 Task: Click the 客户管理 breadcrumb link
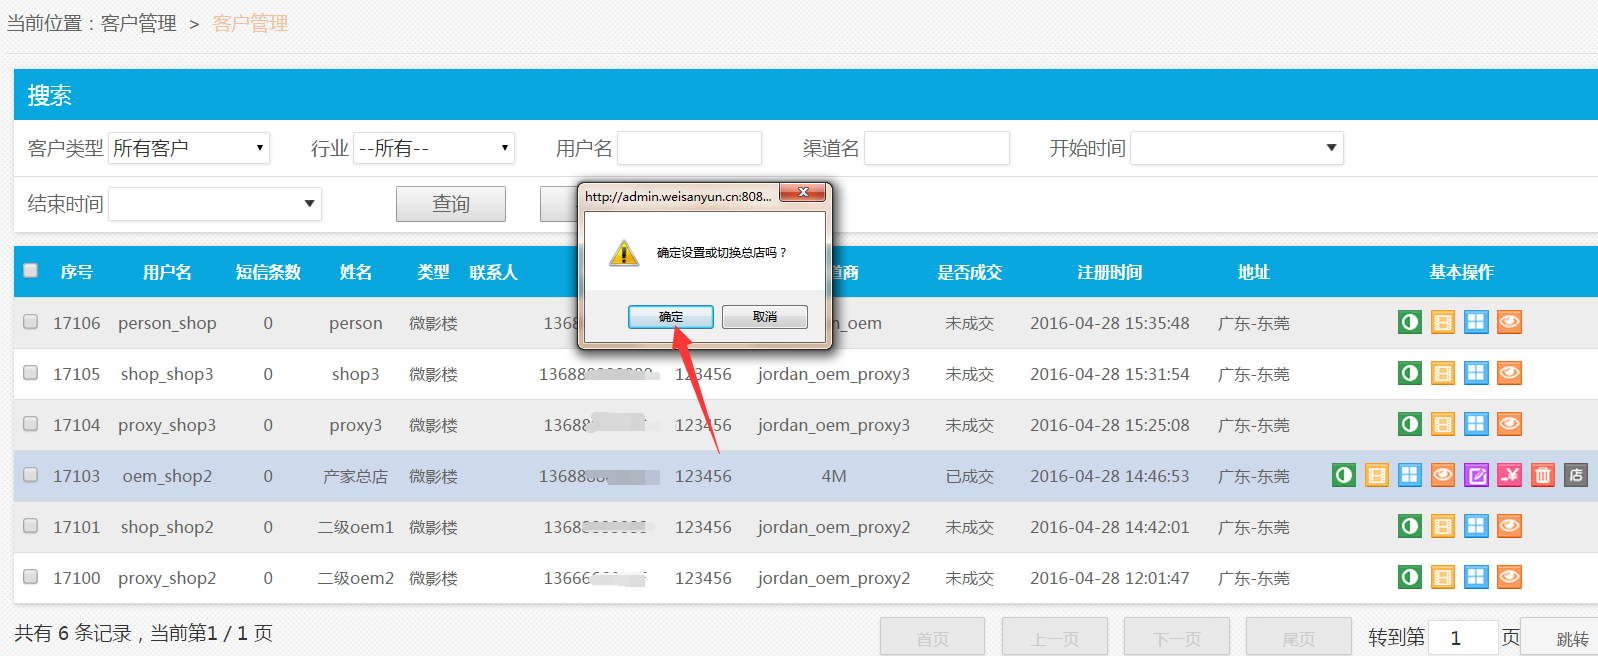pyautogui.click(x=138, y=23)
